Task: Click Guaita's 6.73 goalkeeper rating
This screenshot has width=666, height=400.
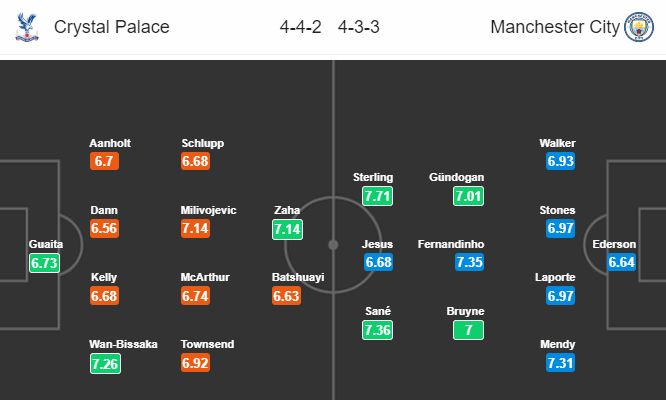Action: [45, 263]
